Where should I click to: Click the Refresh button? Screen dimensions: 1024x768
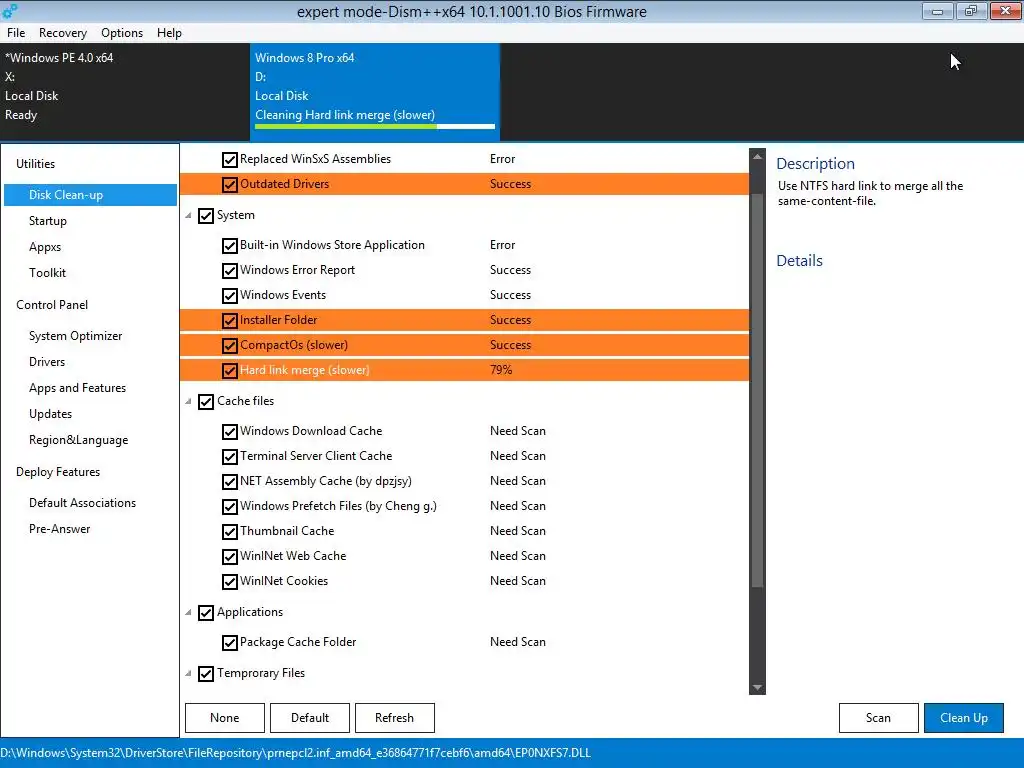pos(394,718)
